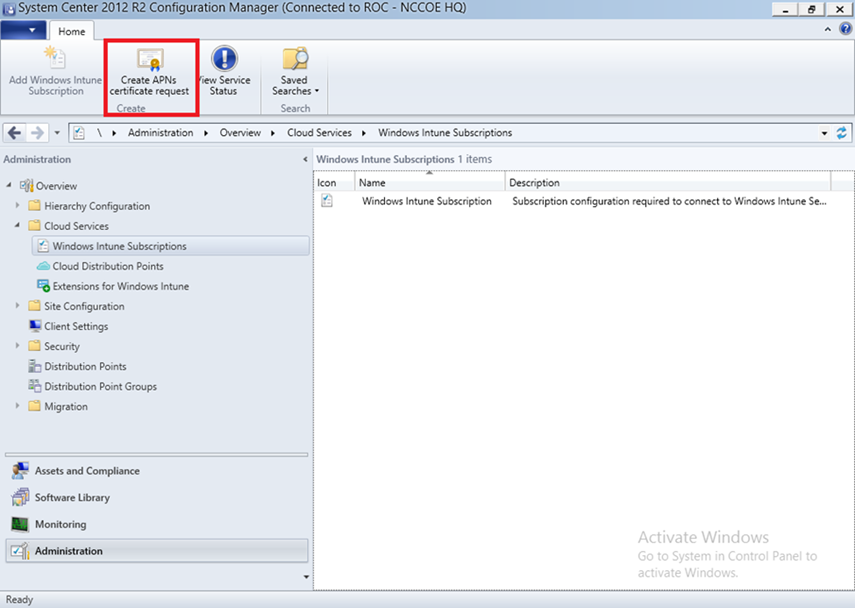Viewport: 855px width, 608px height.
Task: Select Windows Intune Subscriptions tree node
Action: tap(171, 246)
